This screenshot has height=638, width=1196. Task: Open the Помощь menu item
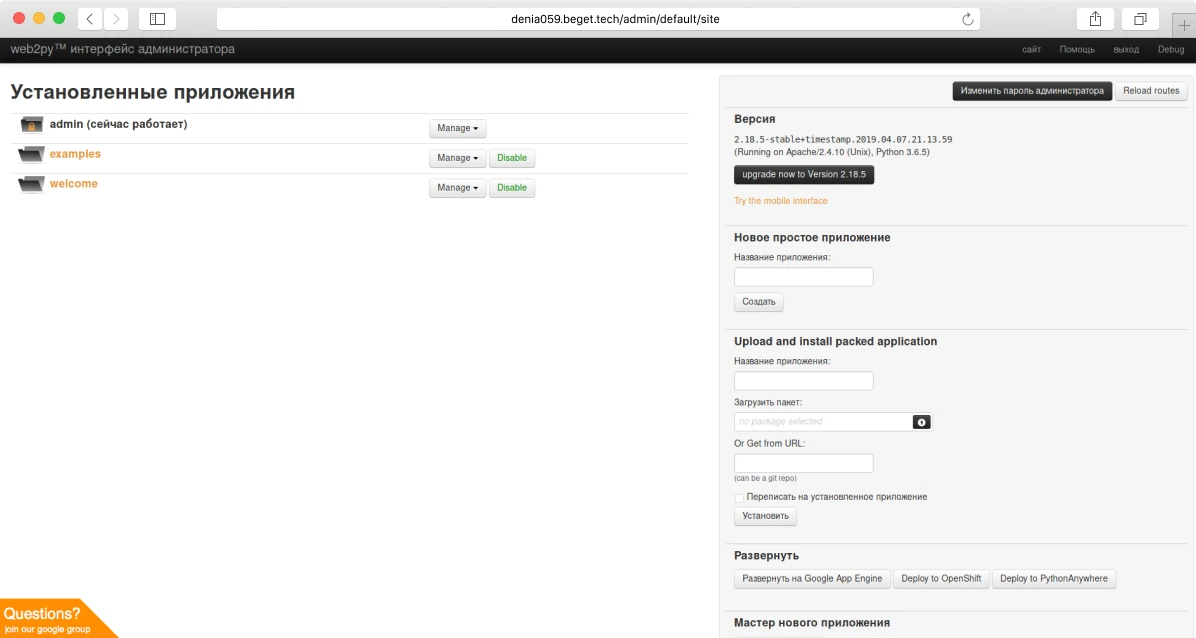click(x=1076, y=49)
